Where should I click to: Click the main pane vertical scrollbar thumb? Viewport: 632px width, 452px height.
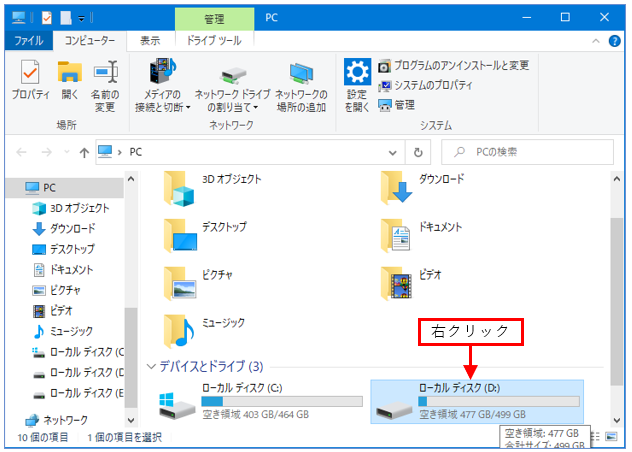(617, 302)
